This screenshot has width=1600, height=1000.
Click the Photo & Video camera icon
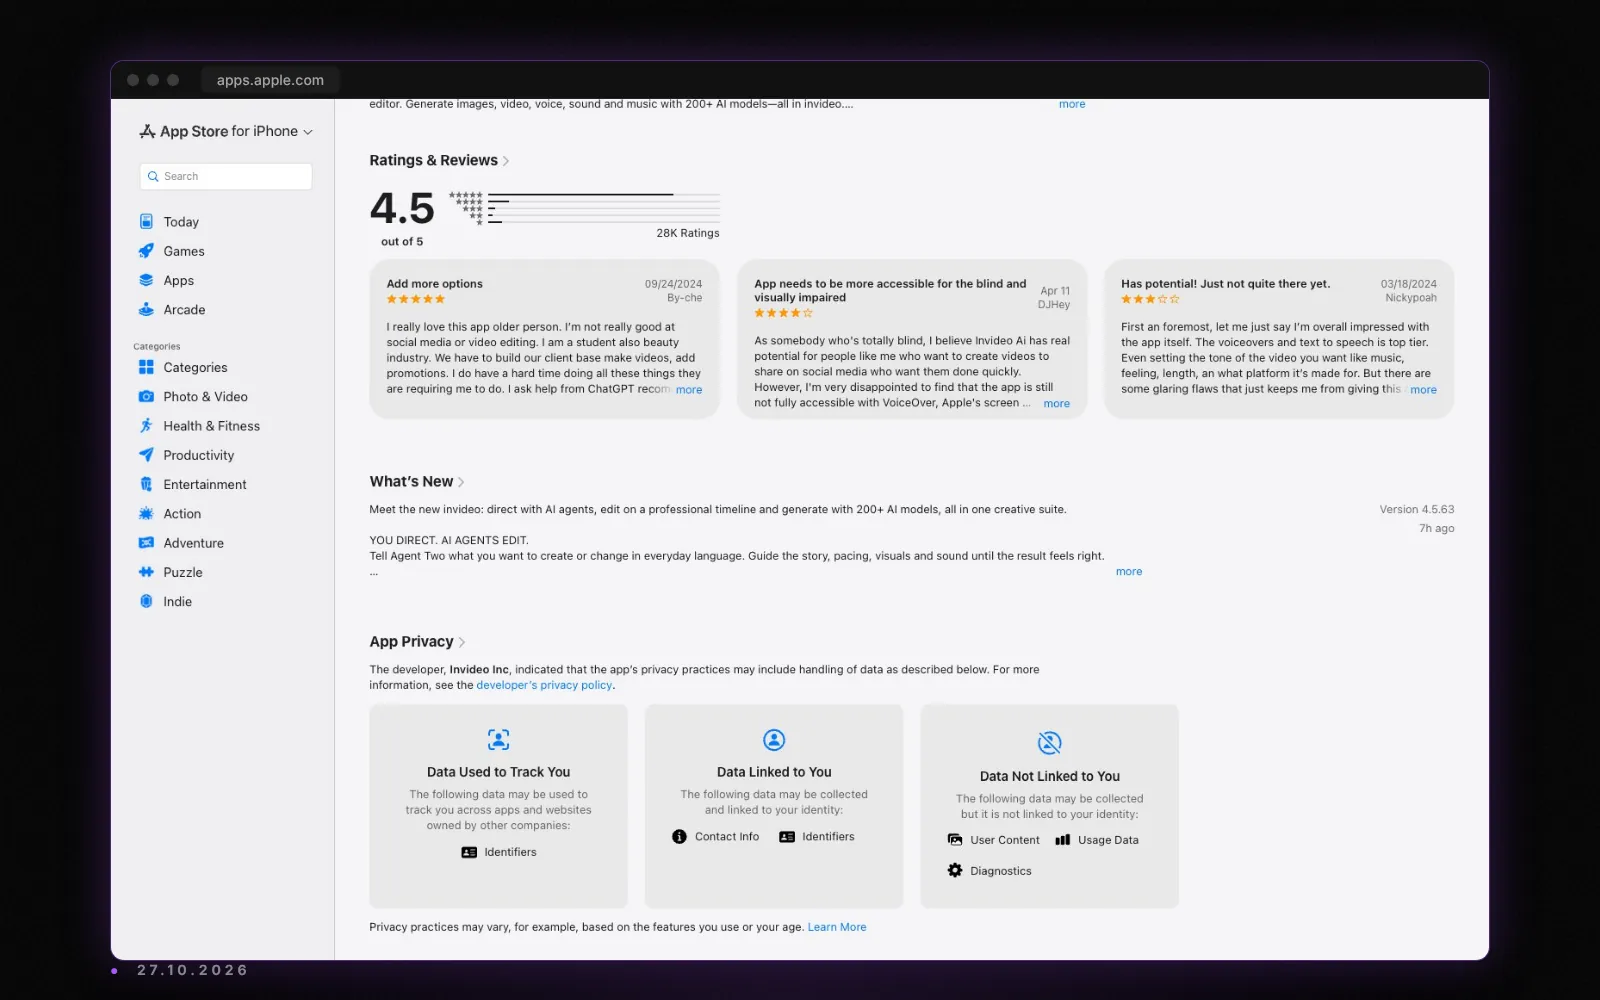click(x=146, y=397)
